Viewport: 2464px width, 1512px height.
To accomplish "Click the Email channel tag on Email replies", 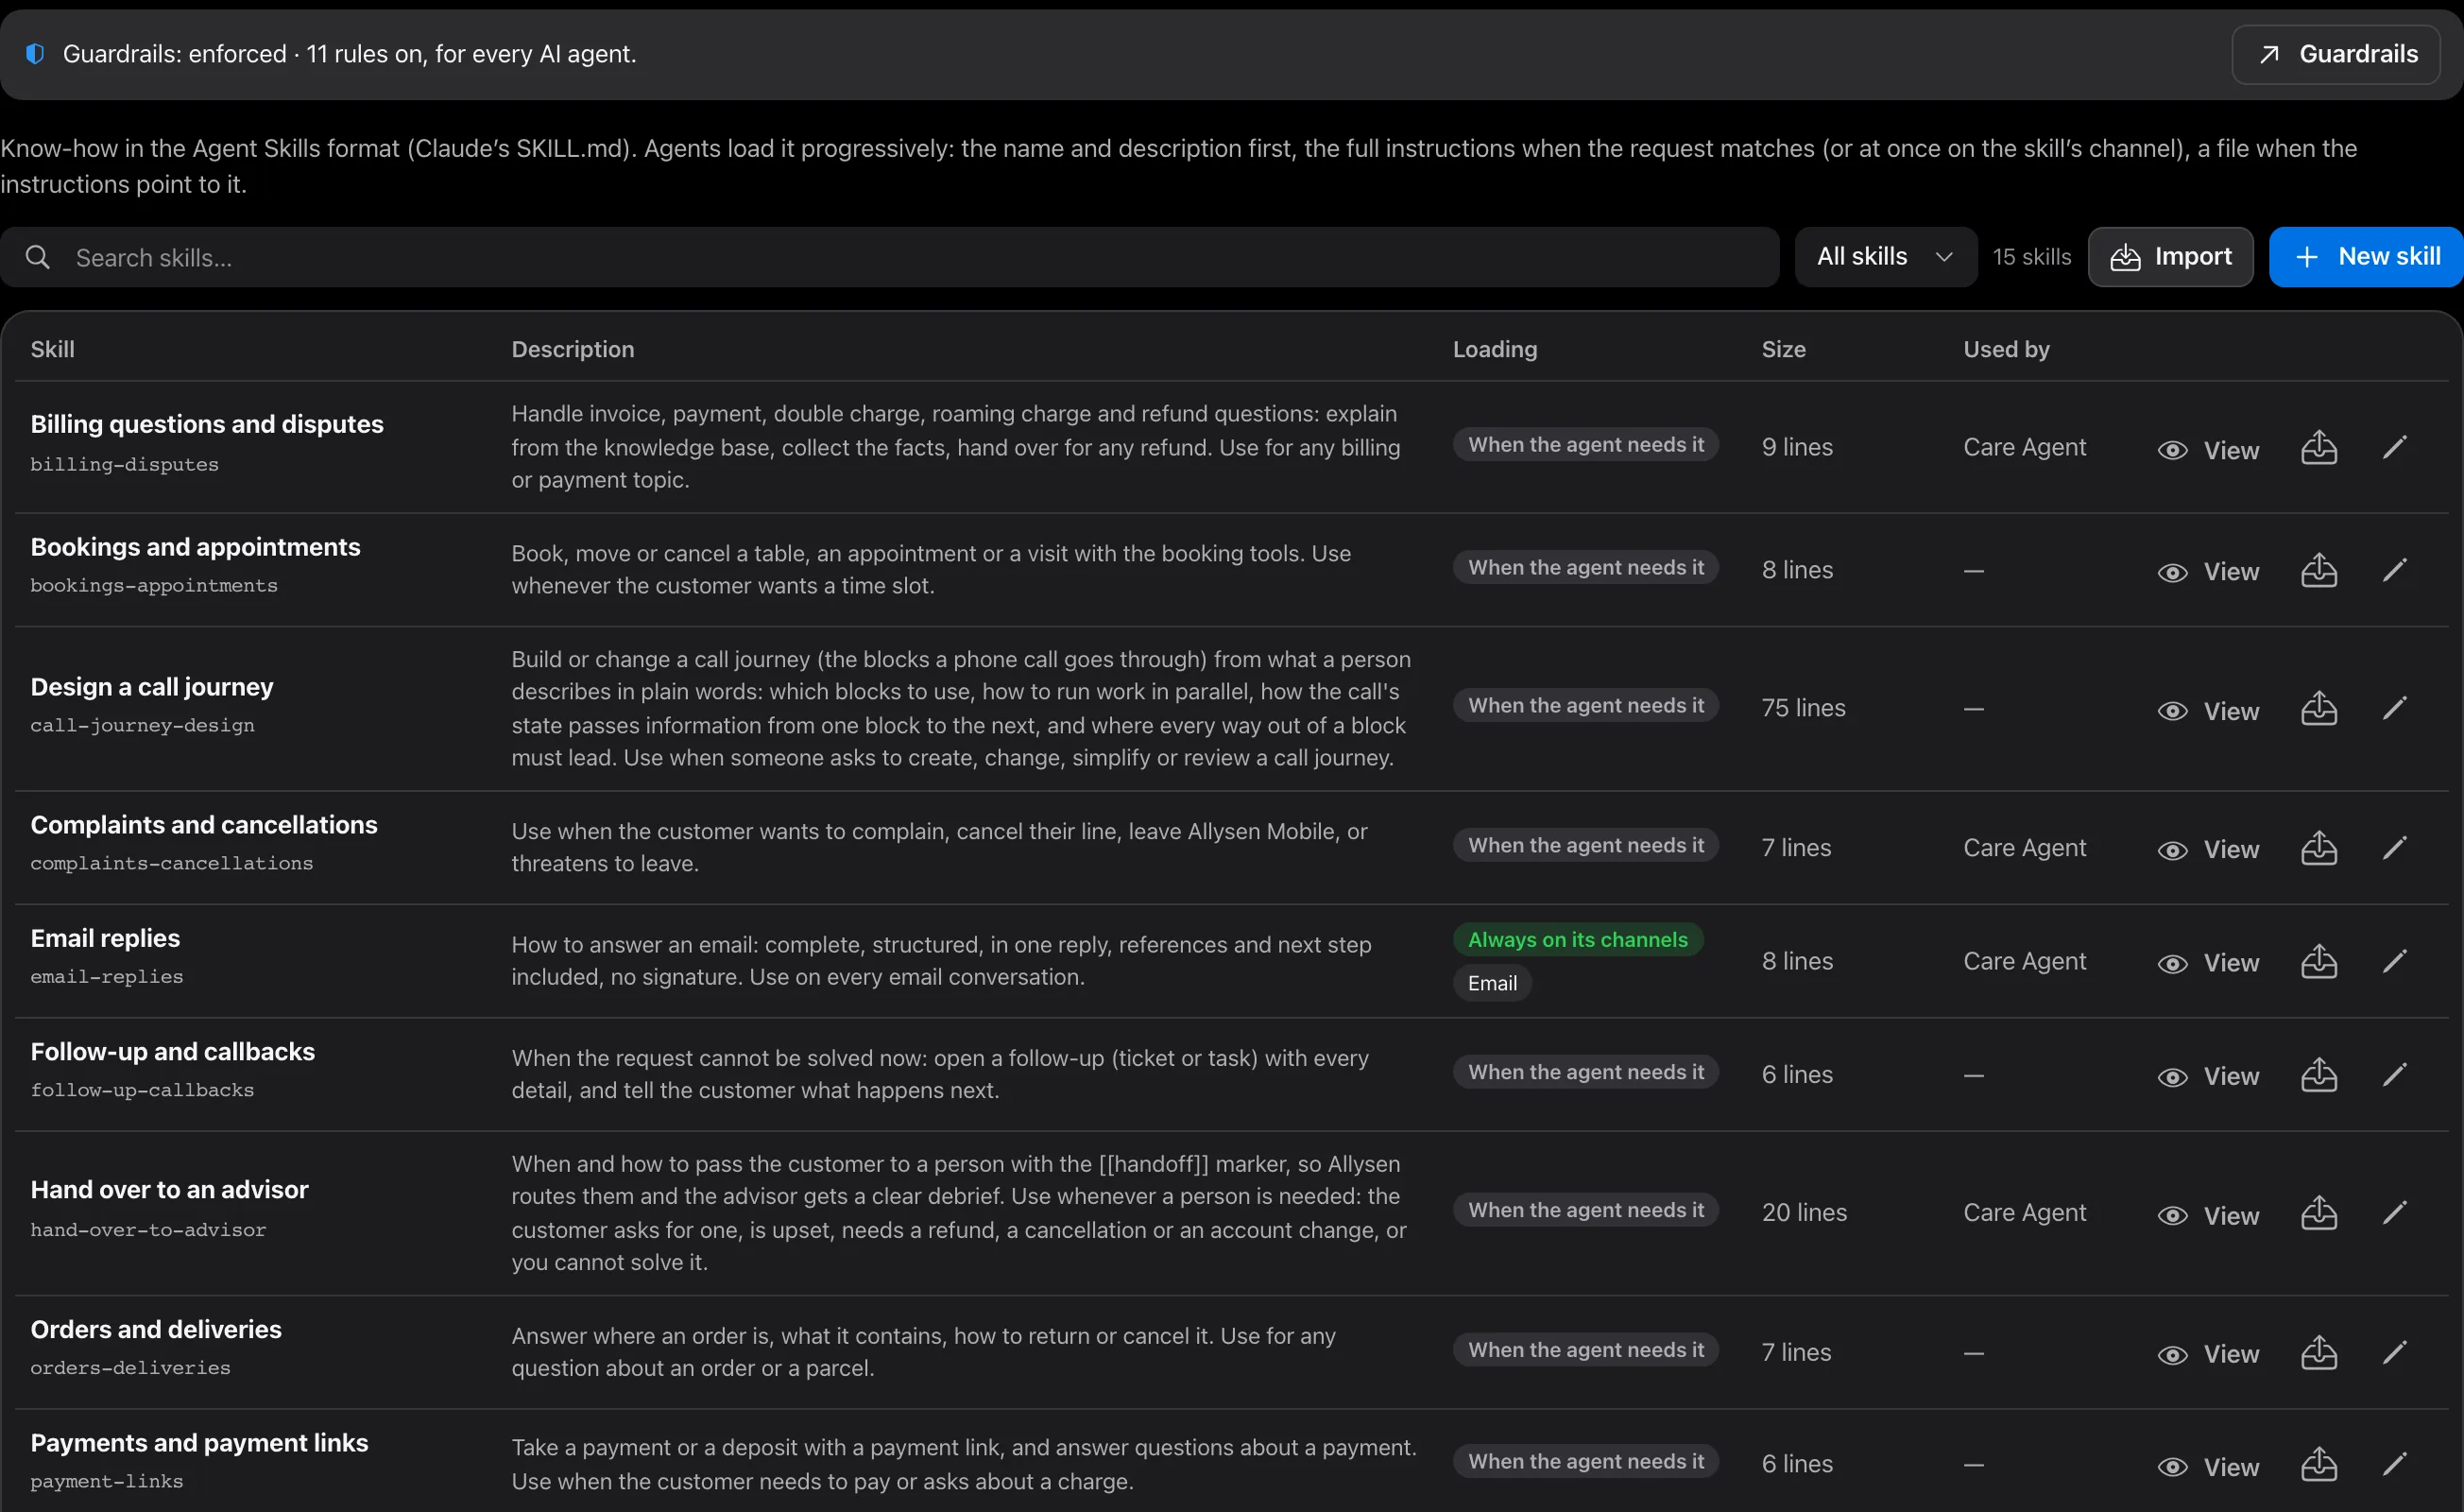I will pyautogui.click(x=1491, y=983).
